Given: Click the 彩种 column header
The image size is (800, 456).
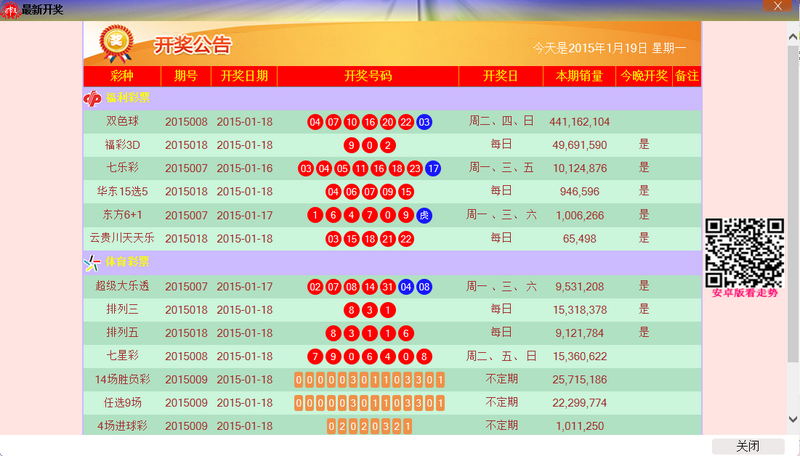Looking at the screenshot, I should click(x=122, y=76).
